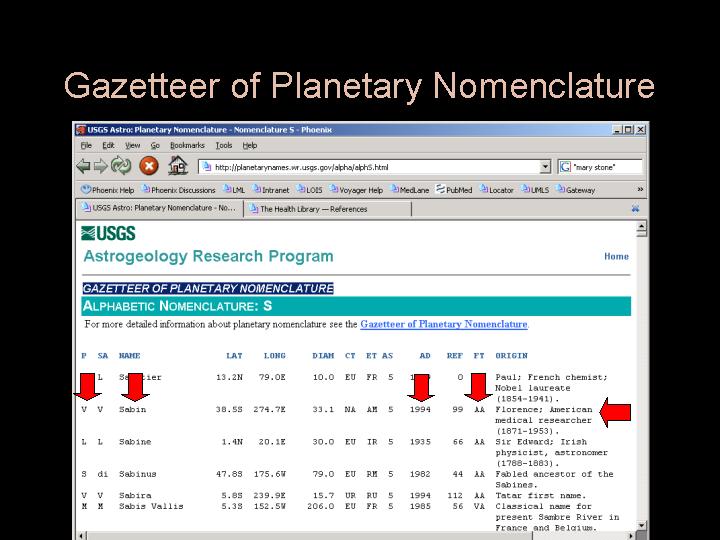The height and width of the screenshot is (540, 720).
Task: Close the current tab with X icon
Action: (635, 209)
